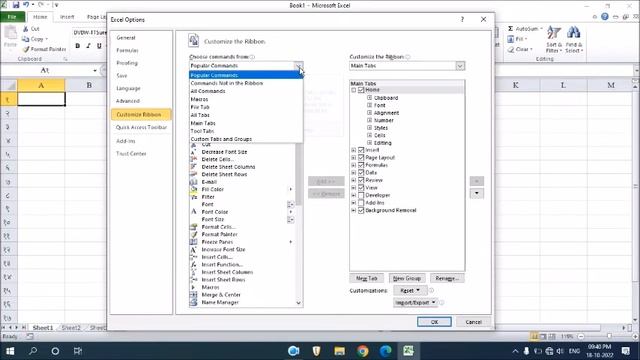The height and width of the screenshot is (360, 640).
Task: Uncheck Background Removal checkbox
Action: 361,210
